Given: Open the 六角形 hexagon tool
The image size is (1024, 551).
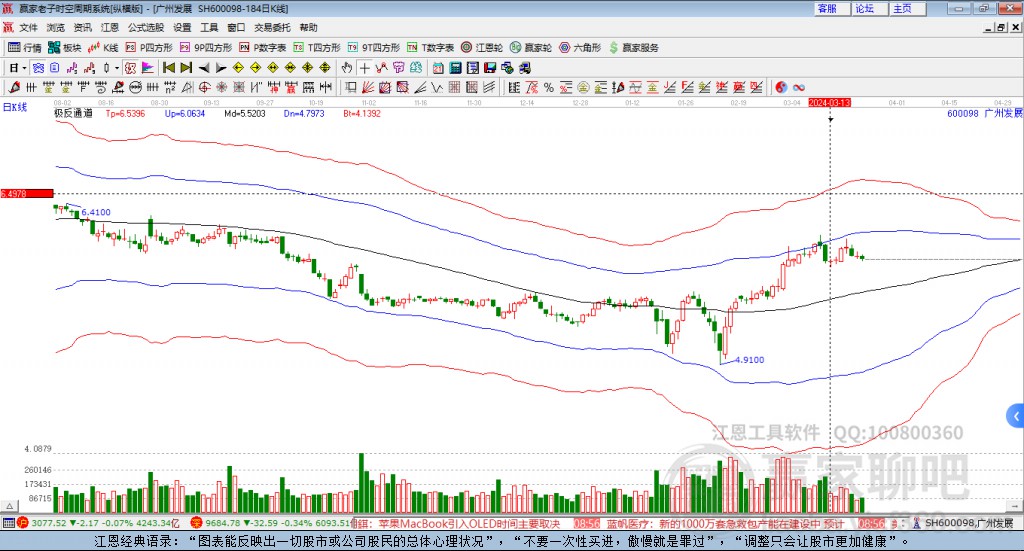Looking at the screenshot, I should (580, 48).
